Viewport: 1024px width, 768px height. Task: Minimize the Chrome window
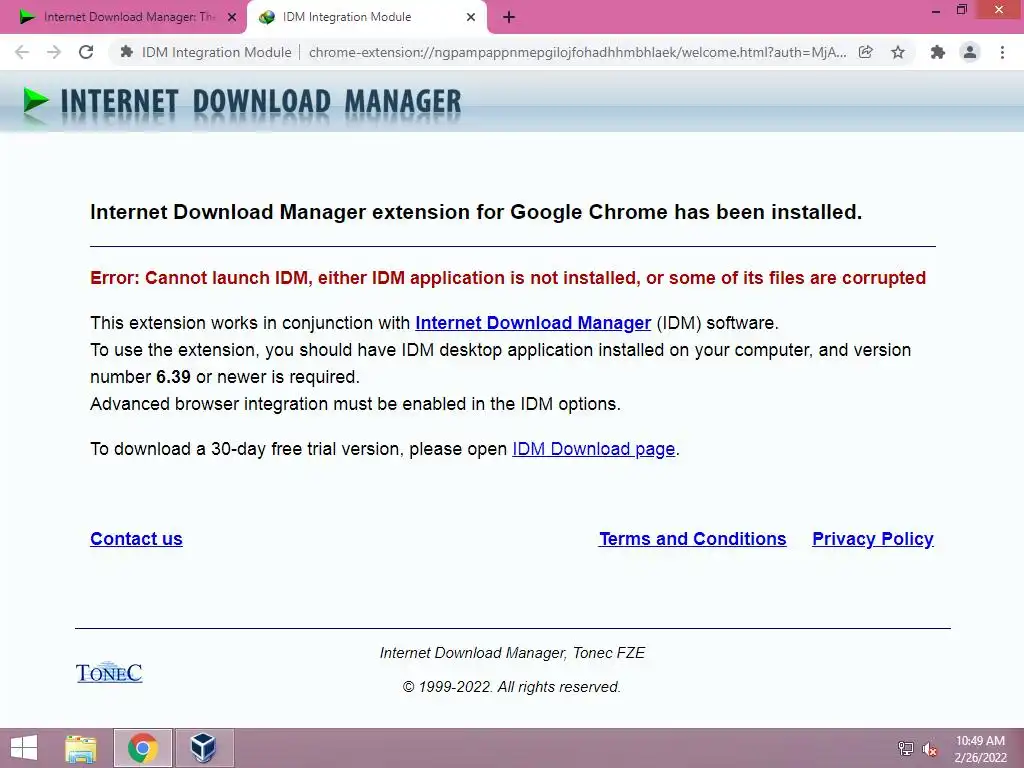pyautogui.click(x=936, y=11)
